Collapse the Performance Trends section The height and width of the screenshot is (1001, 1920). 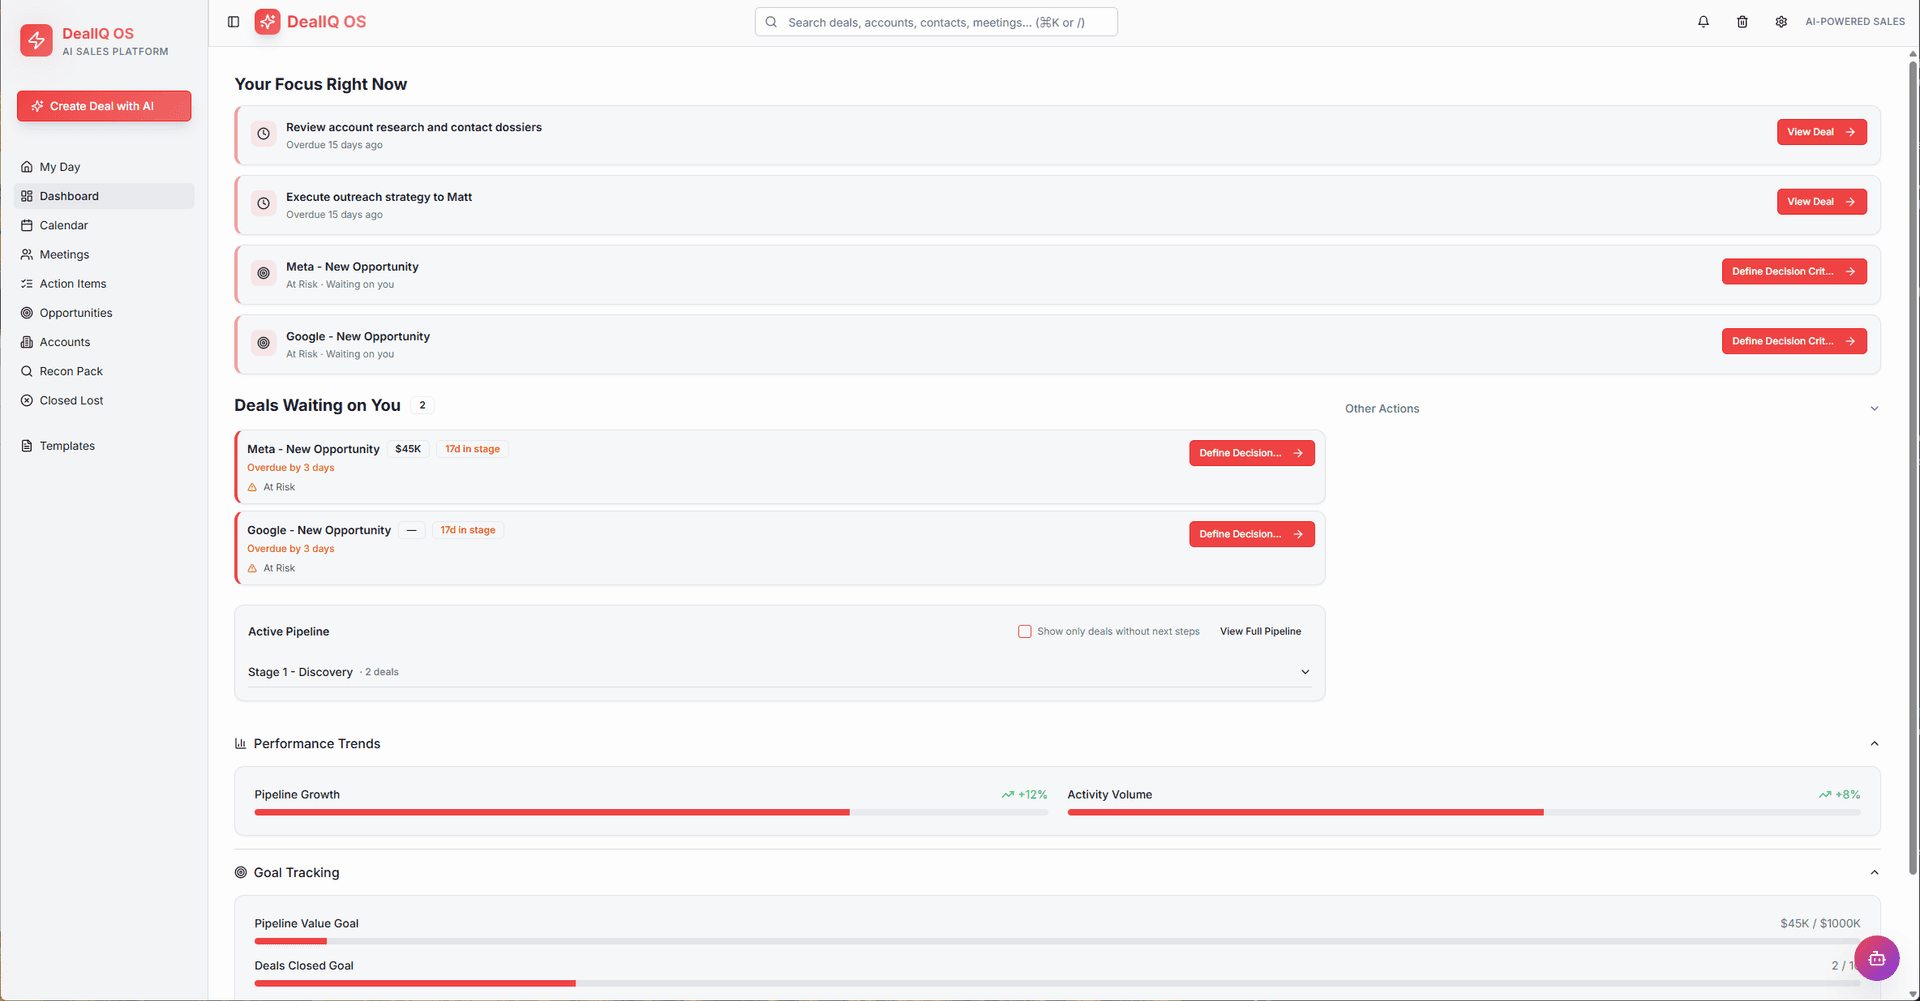(x=1874, y=744)
